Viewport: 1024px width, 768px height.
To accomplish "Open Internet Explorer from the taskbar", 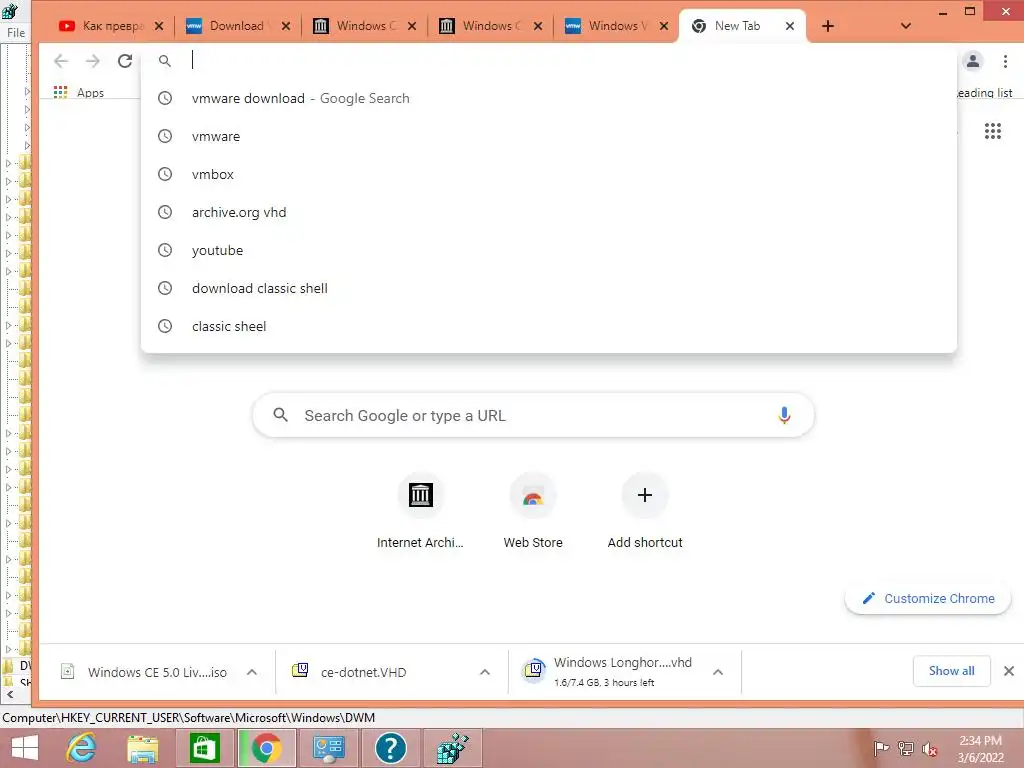I will click(82, 748).
